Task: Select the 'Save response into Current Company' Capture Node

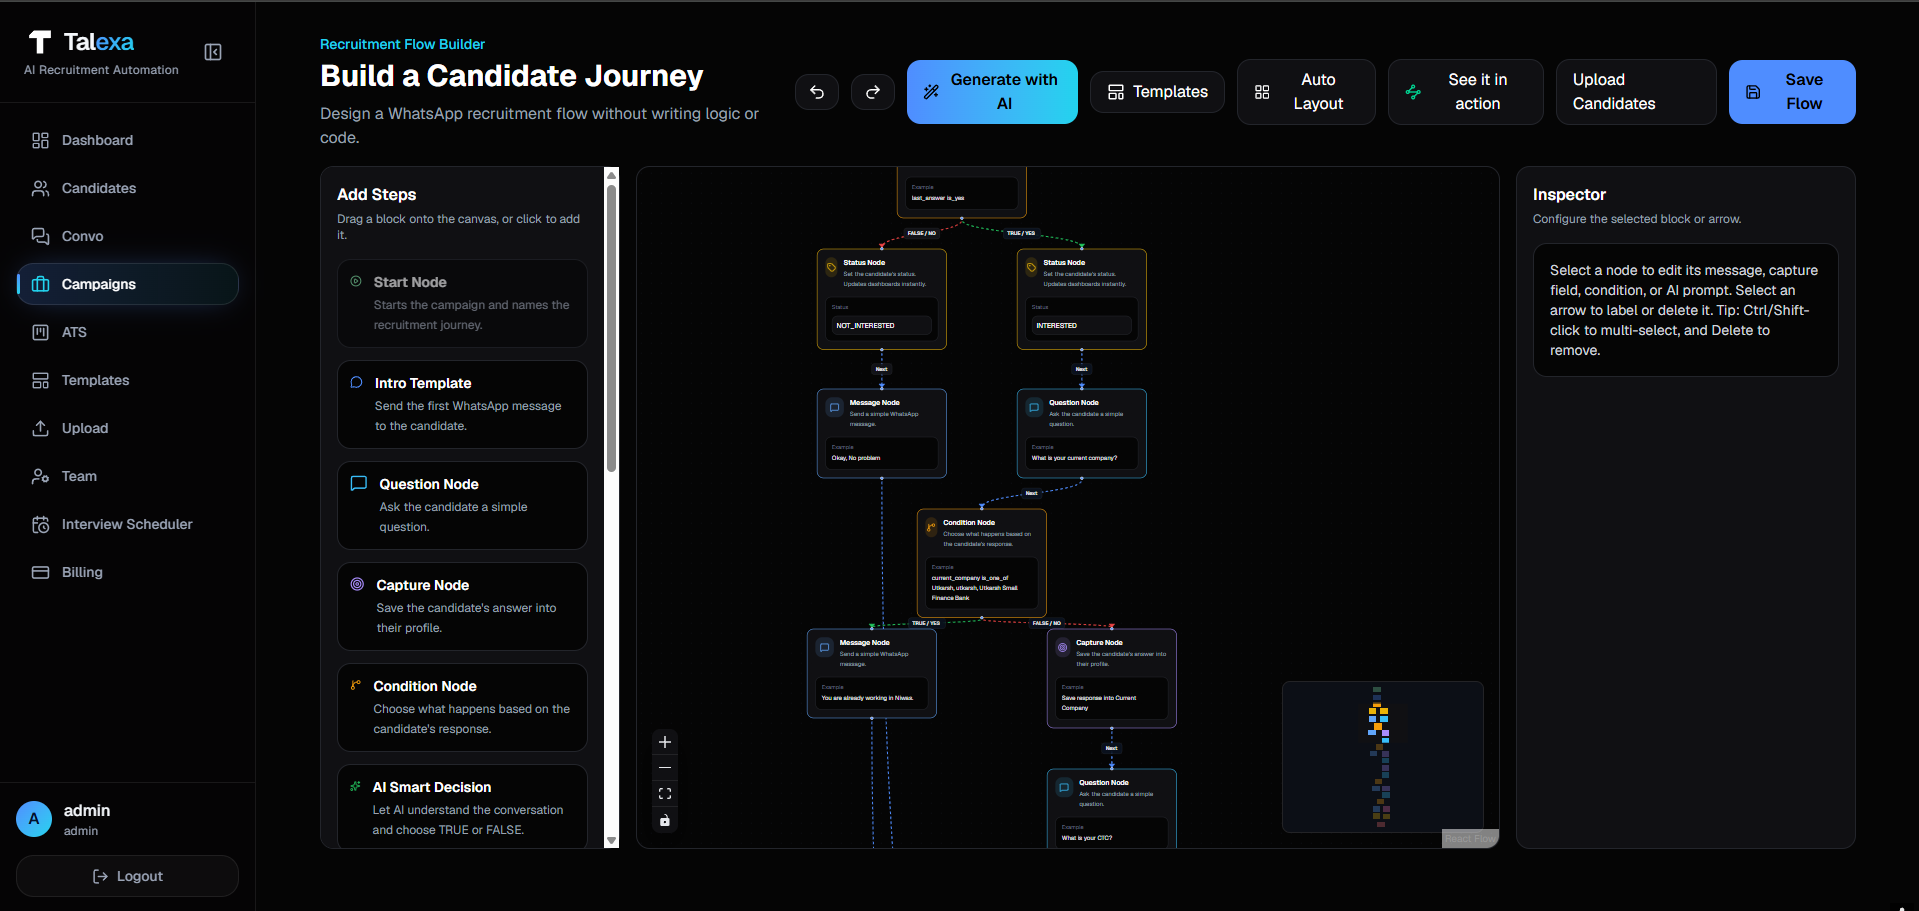Action: [x=1112, y=678]
